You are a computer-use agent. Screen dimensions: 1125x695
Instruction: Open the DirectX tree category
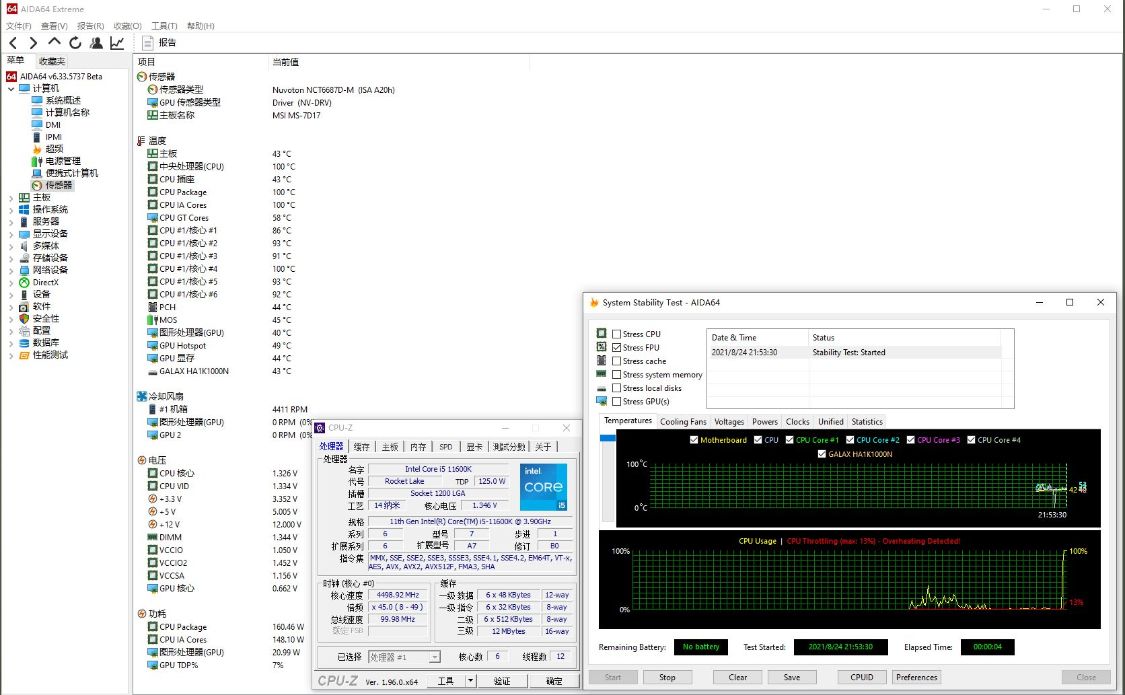45,283
